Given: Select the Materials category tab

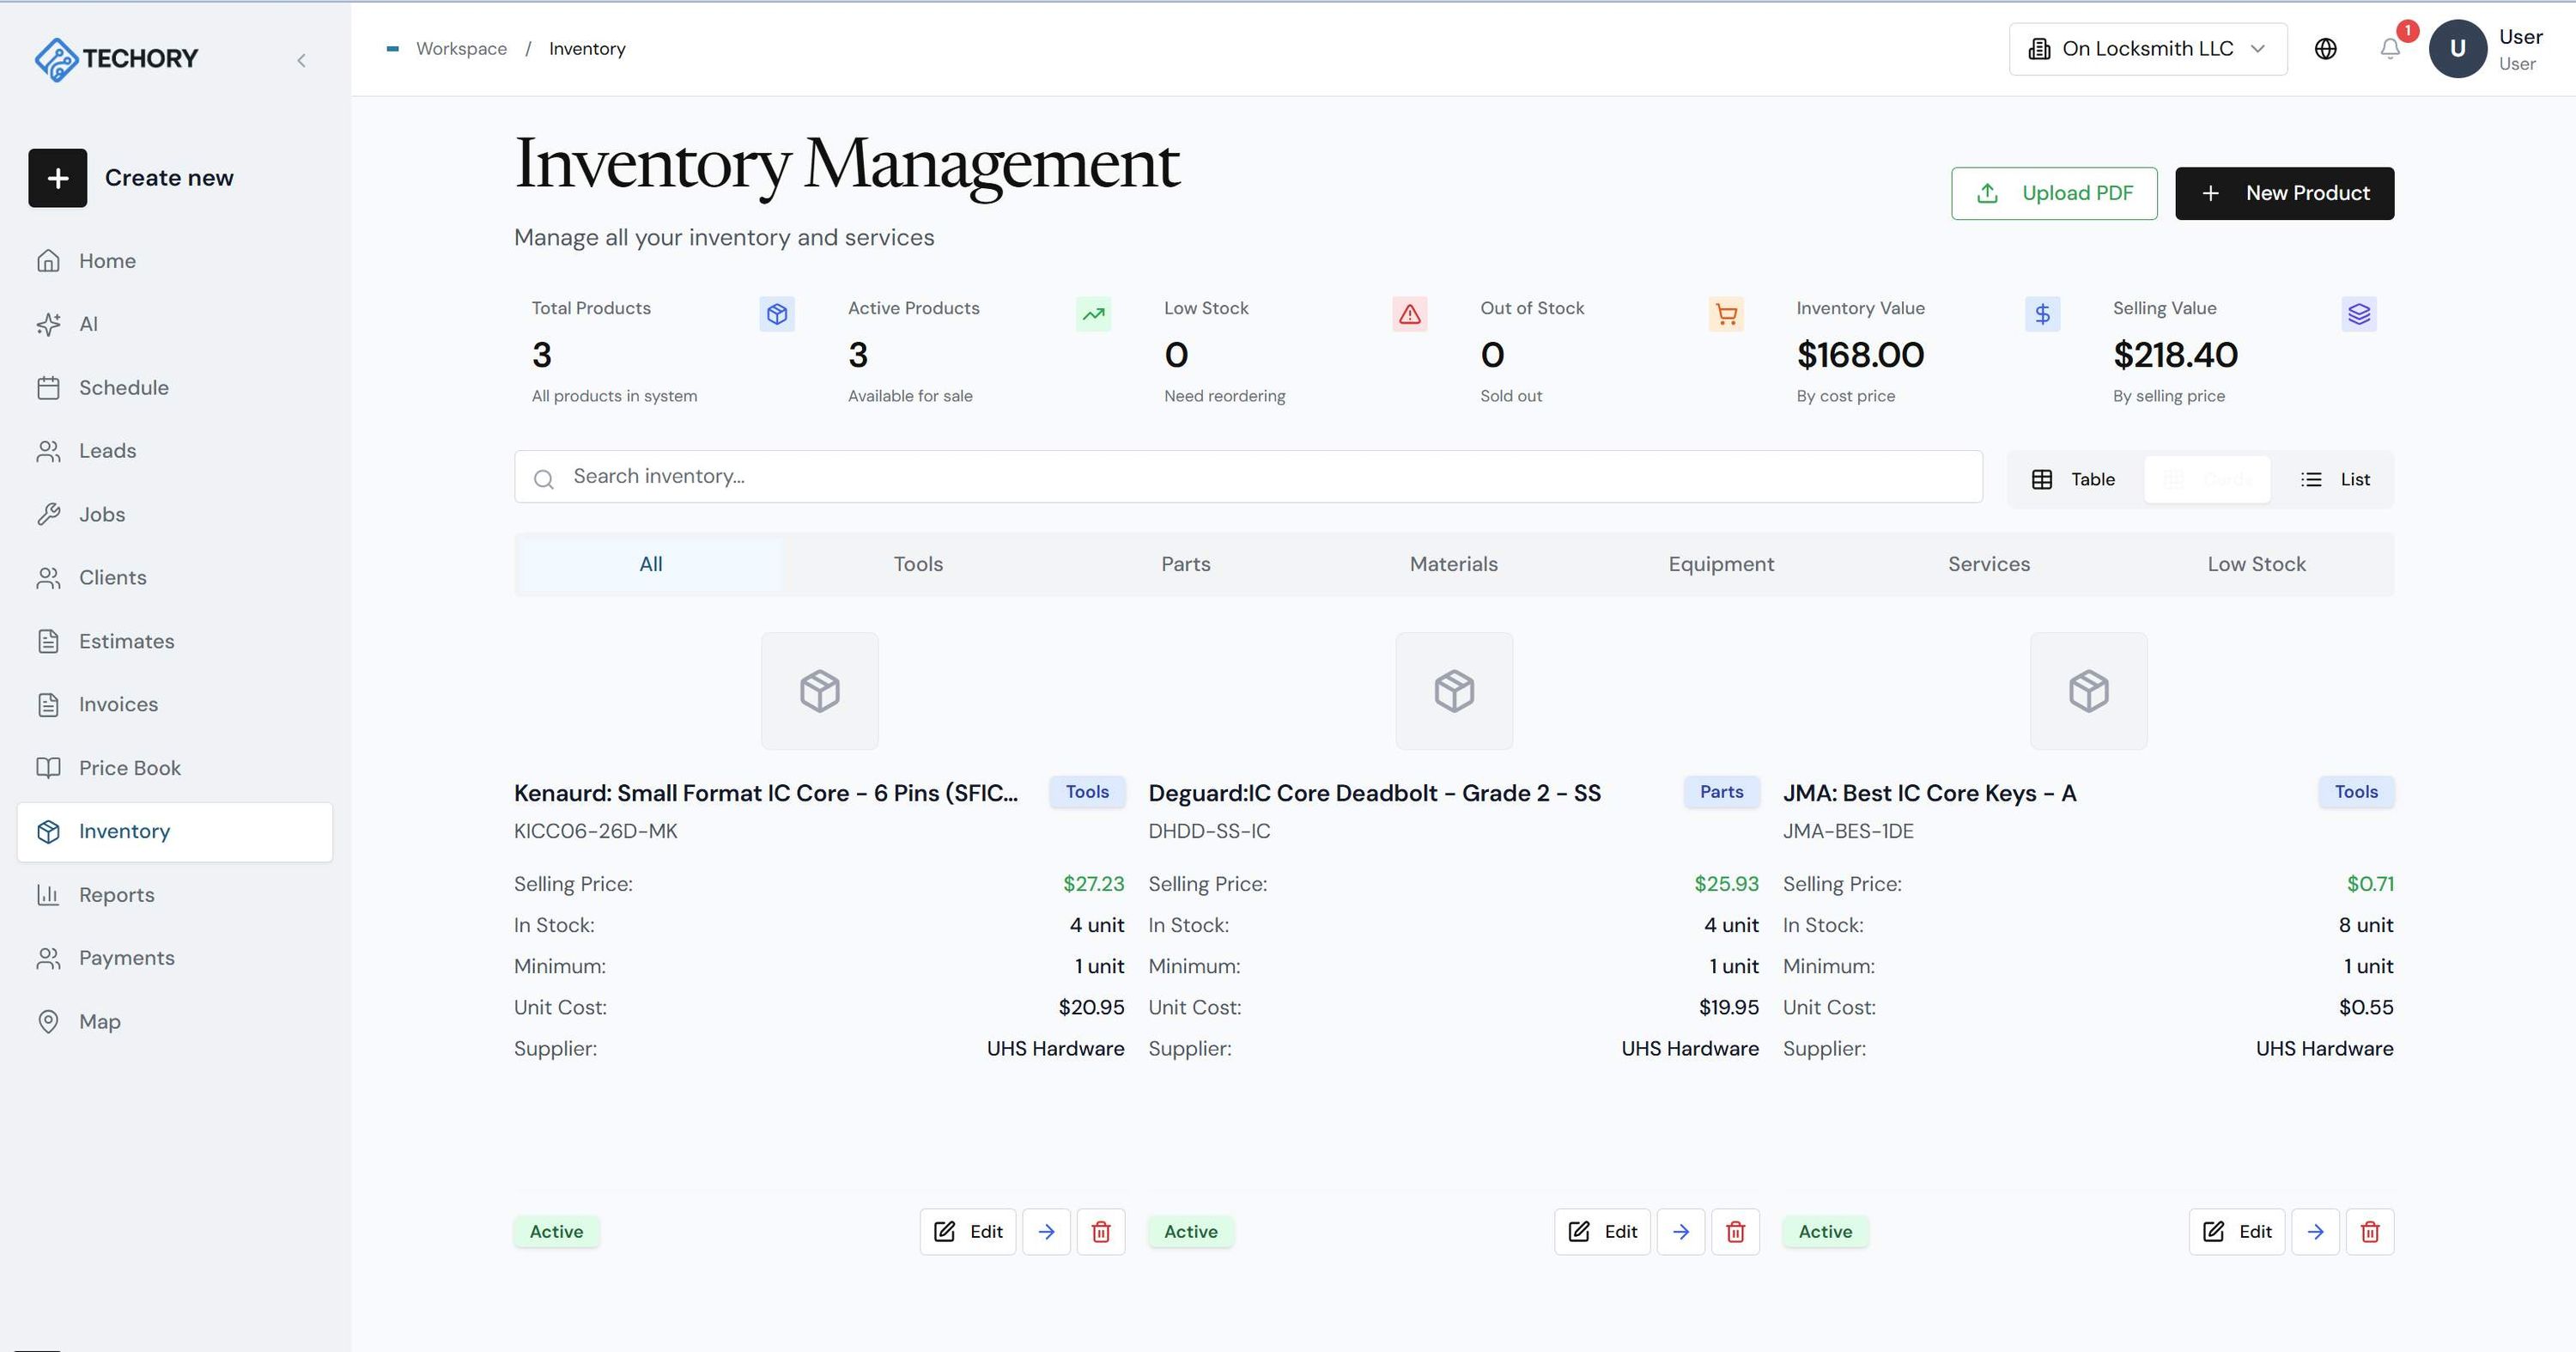Looking at the screenshot, I should (1453, 564).
